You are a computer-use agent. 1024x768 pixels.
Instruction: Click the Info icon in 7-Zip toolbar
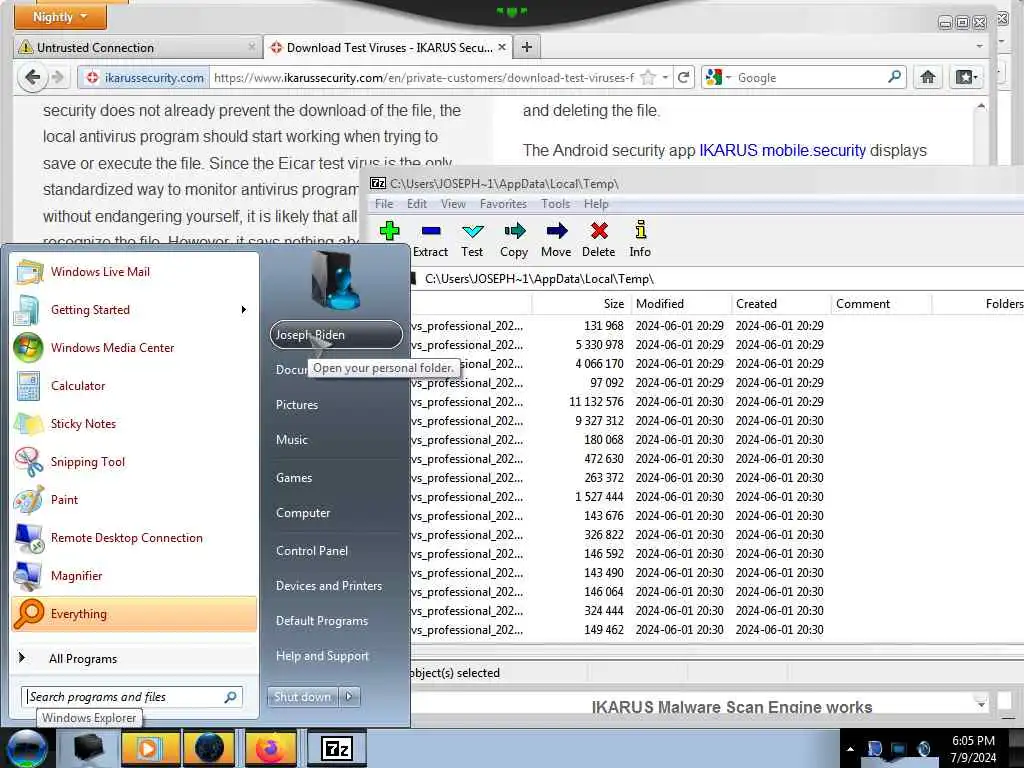pyautogui.click(x=641, y=229)
